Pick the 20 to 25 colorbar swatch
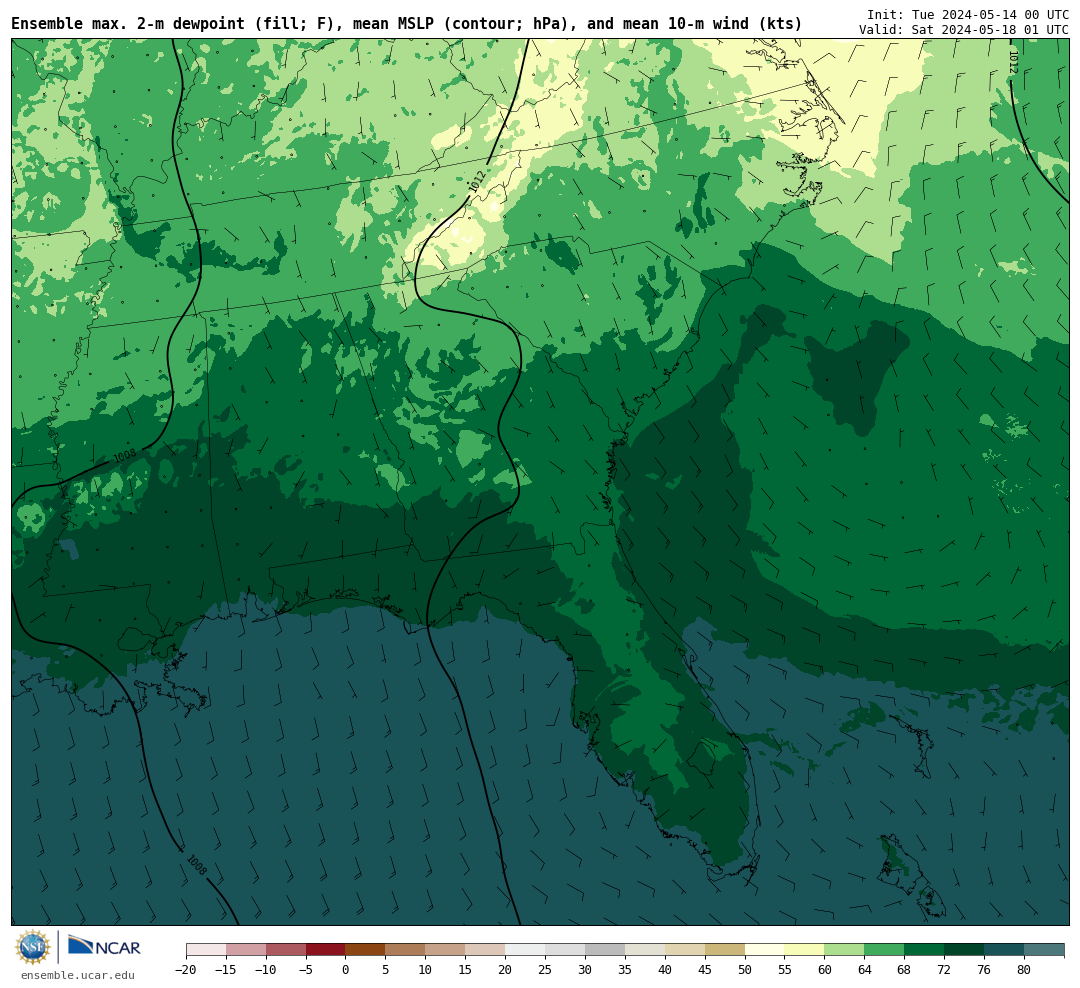The height and width of the screenshot is (988, 1080). [526, 950]
